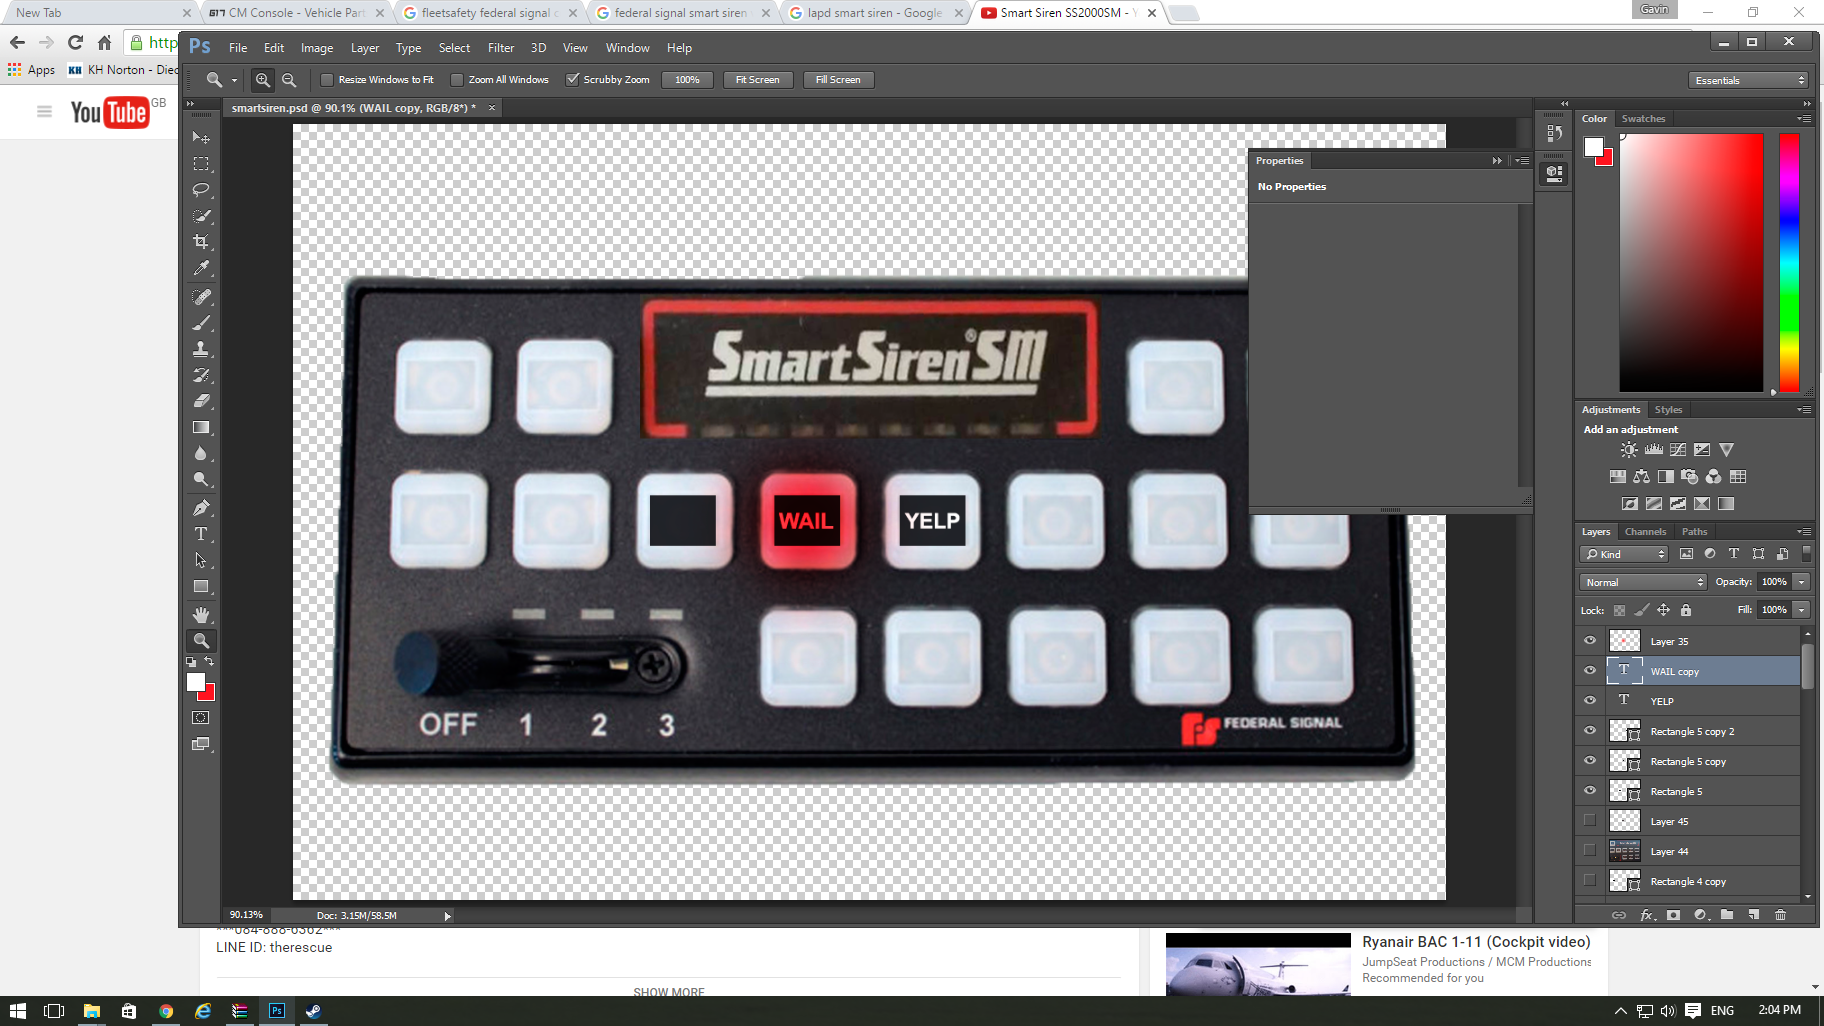Switch to the Styles tab
The width and height of the screenshot is (1824, 1026).
1668,410
